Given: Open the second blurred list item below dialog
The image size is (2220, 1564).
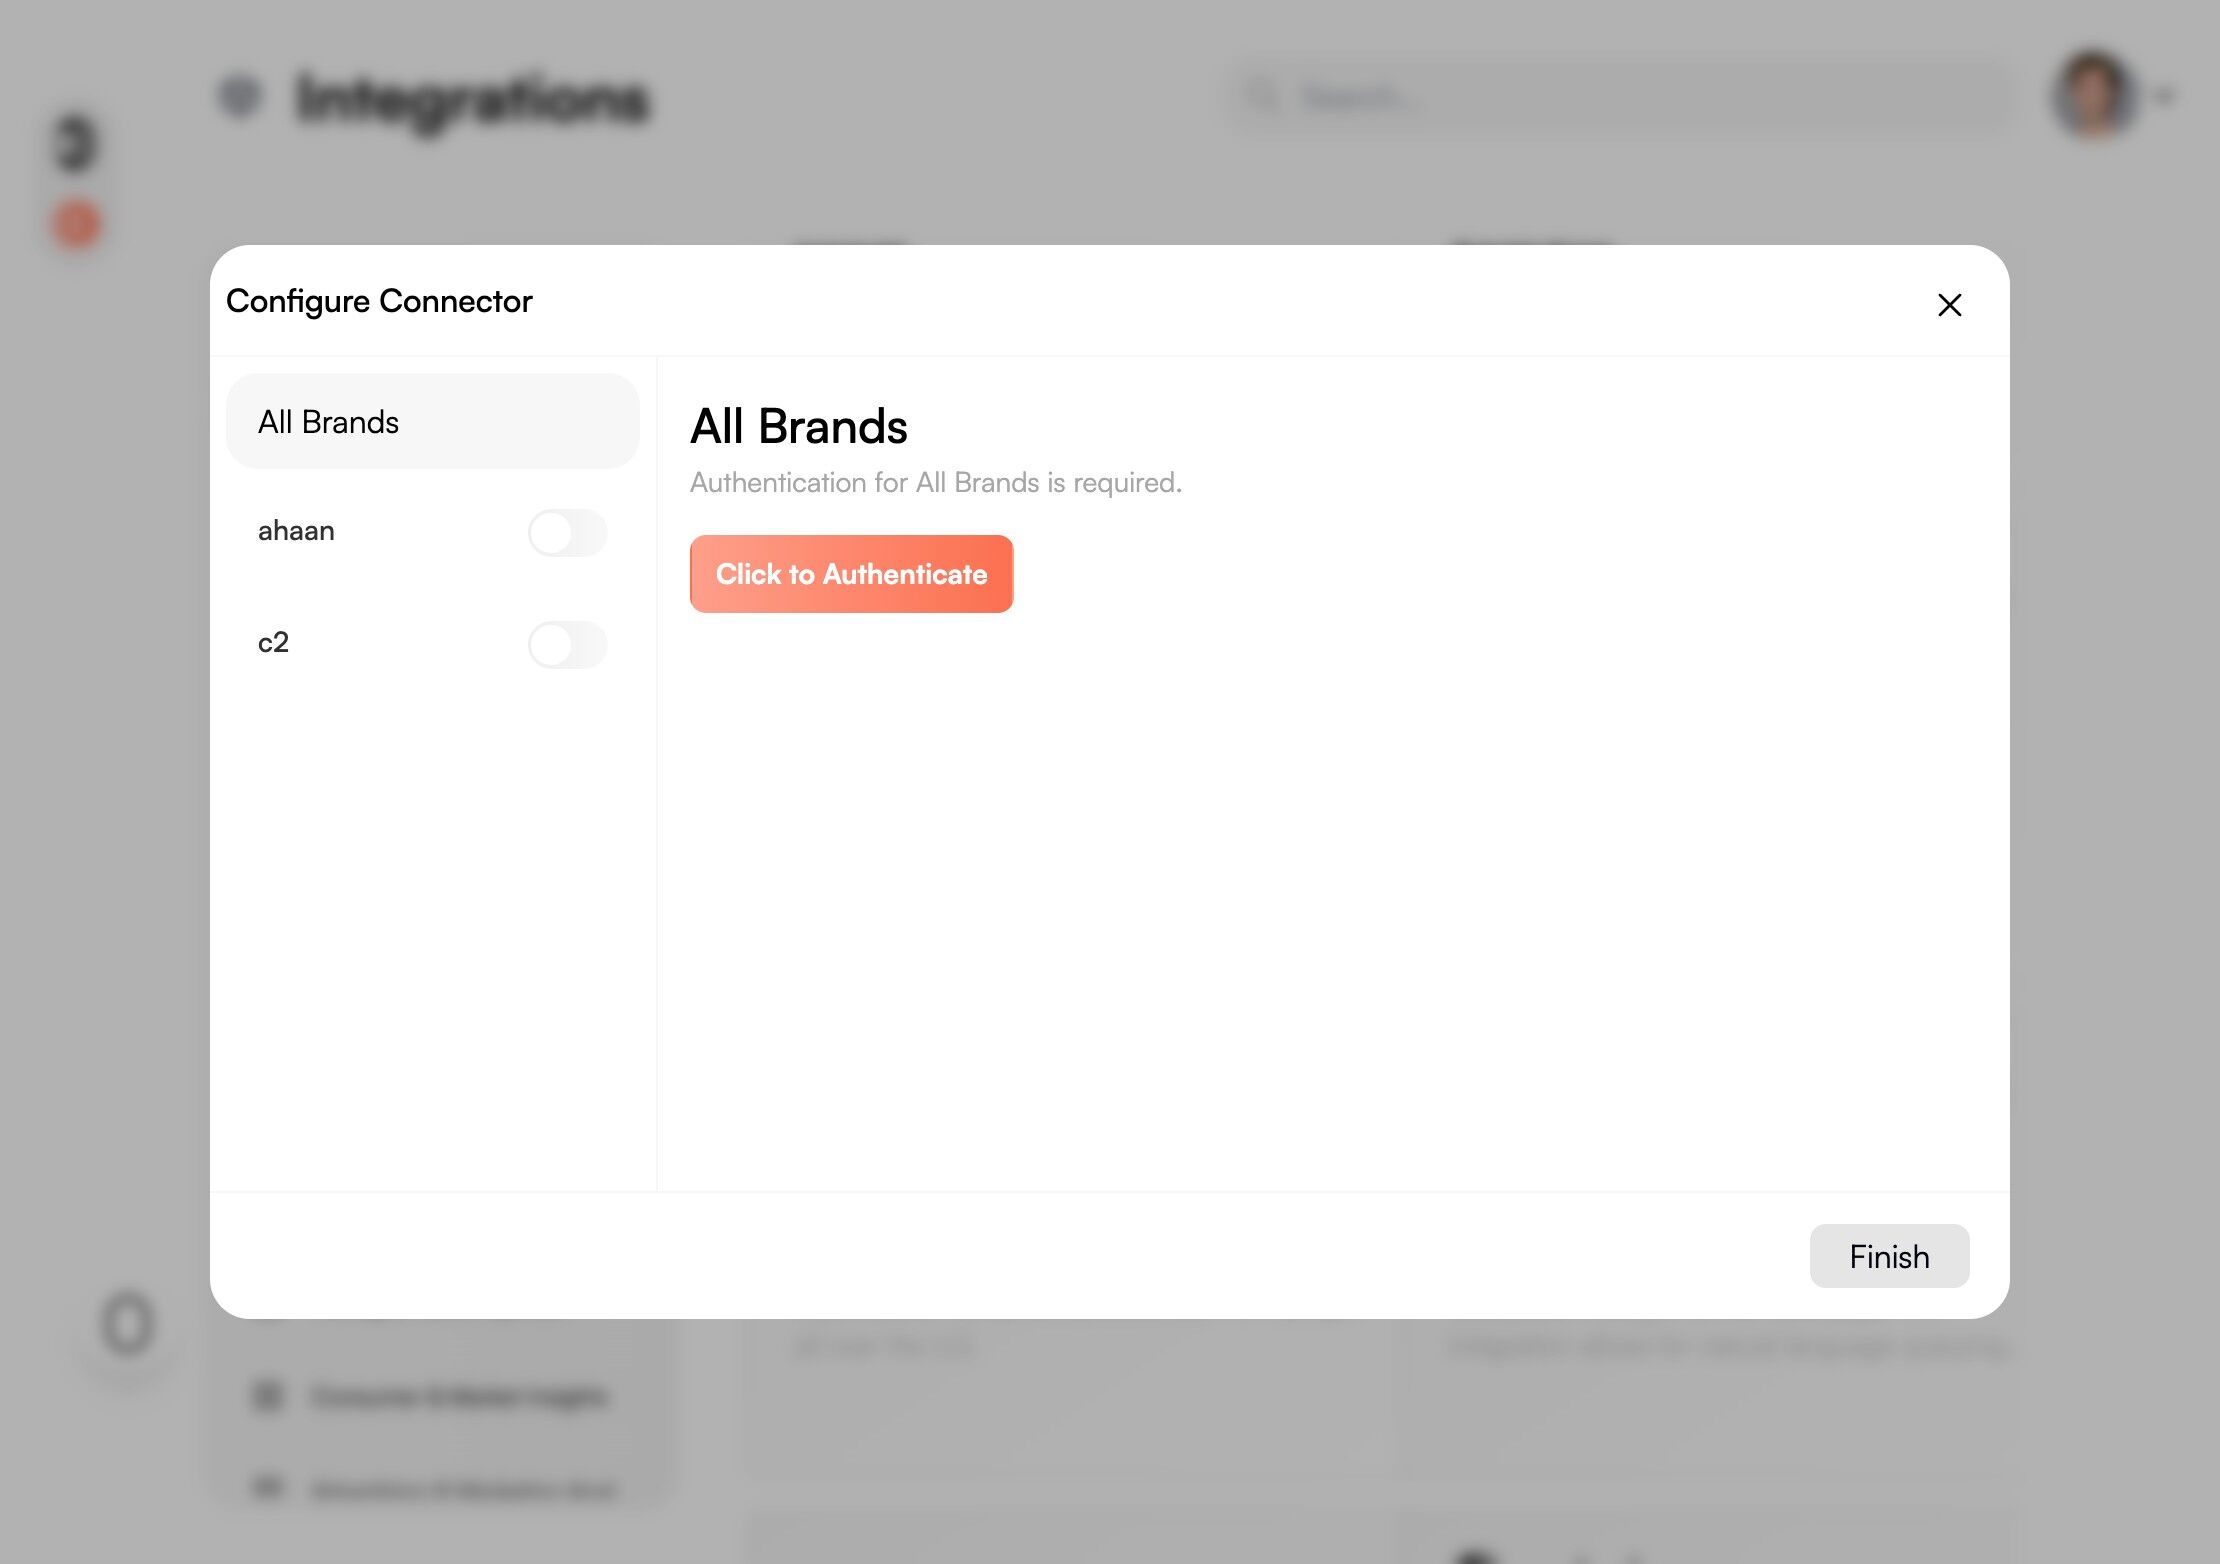Looking at the screenshot, I should click(465, 1490).
